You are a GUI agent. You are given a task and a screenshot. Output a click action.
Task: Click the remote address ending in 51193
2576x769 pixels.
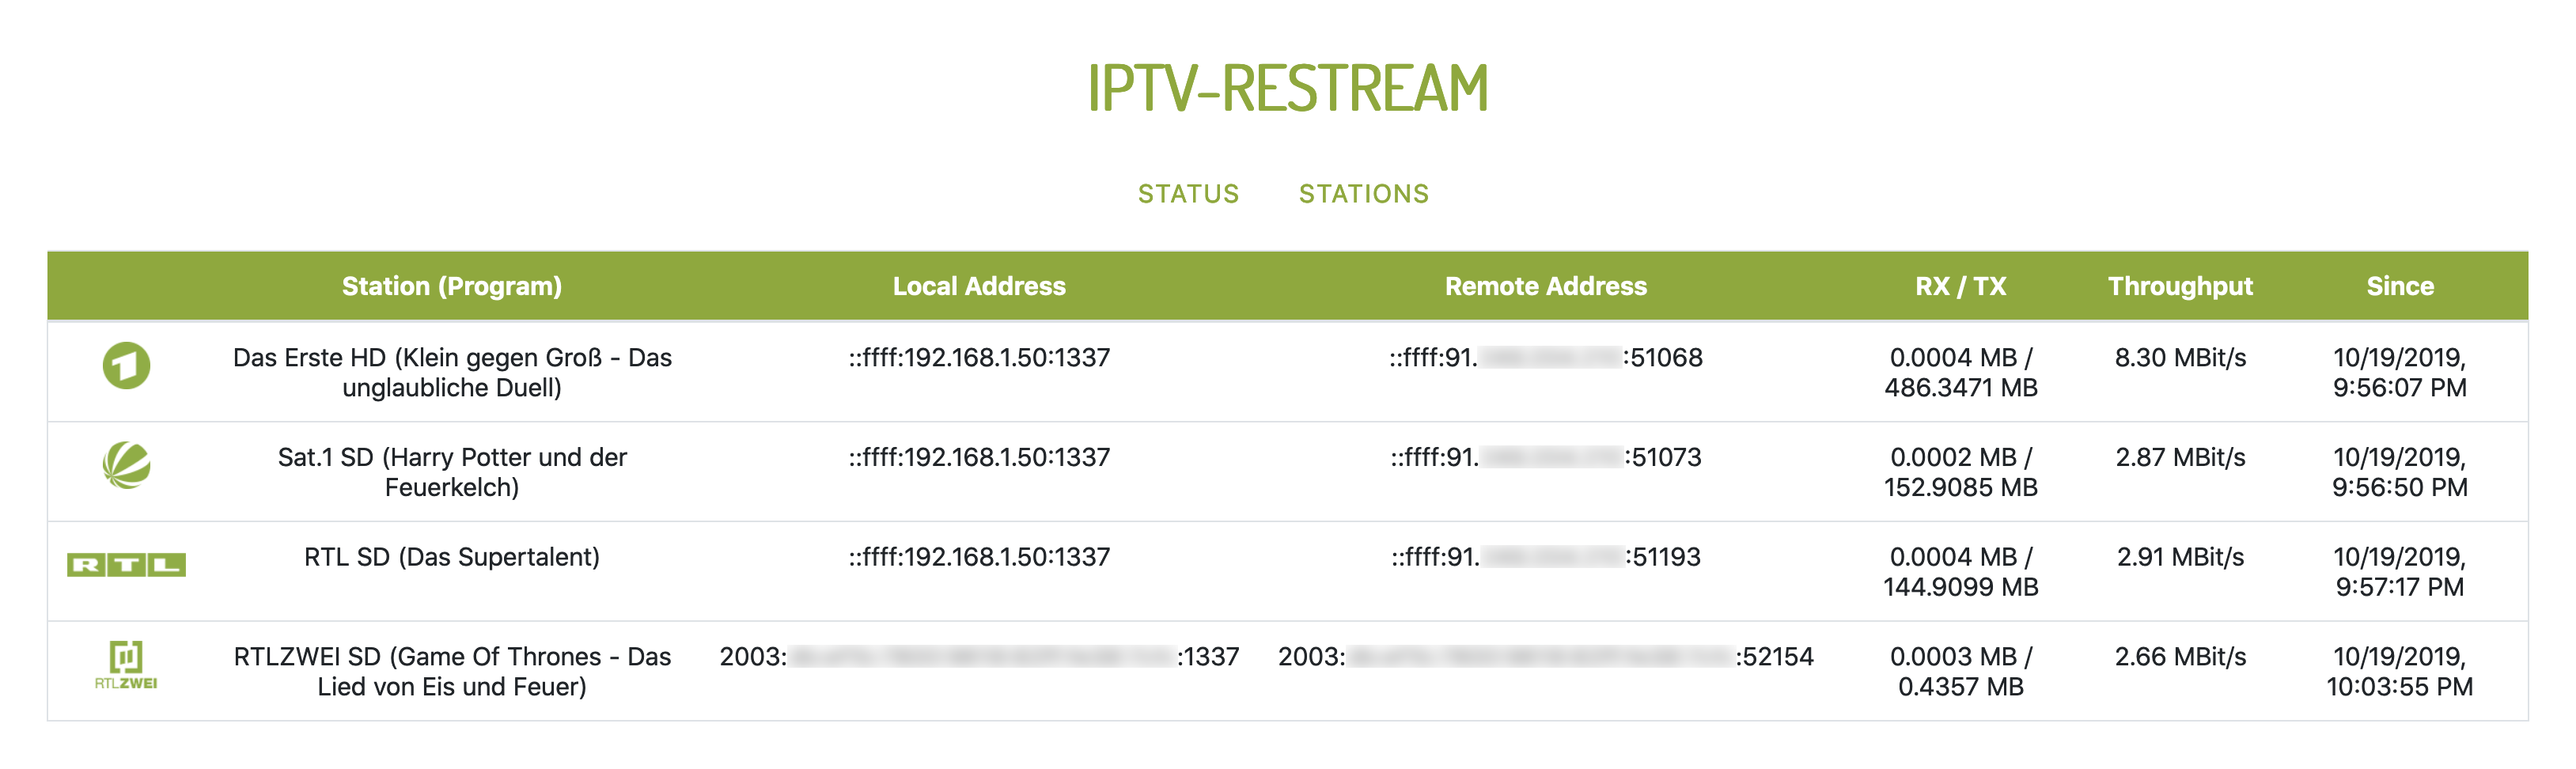[1545, 557]
